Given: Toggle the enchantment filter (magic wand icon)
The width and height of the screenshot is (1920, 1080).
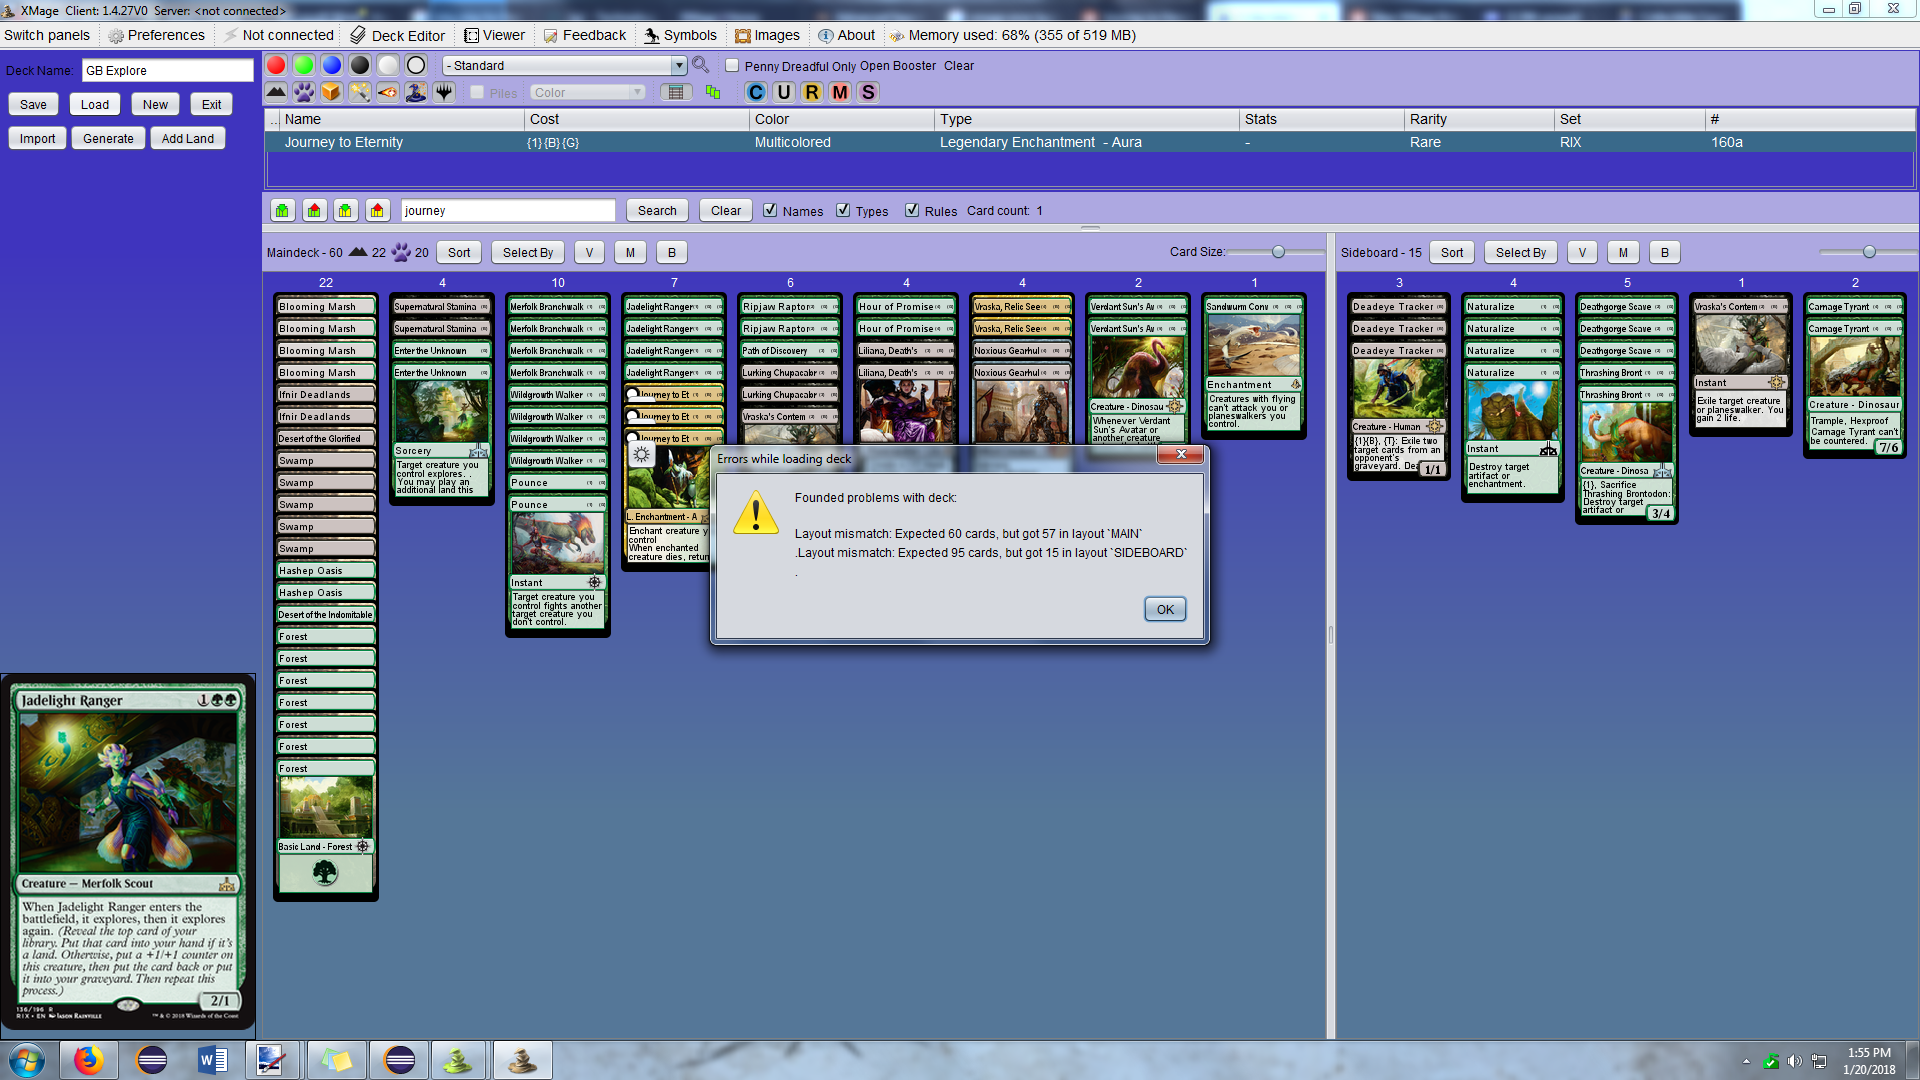Looking at the screenshot, I should coord(360,92).
